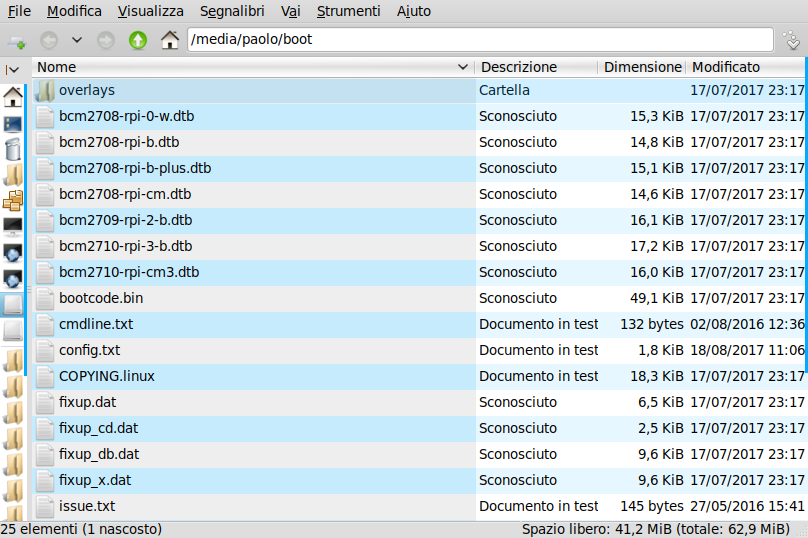Screen dimensions: 808x538
Task: Select the Desktop place in the sidebar
Action: [12, 124]
